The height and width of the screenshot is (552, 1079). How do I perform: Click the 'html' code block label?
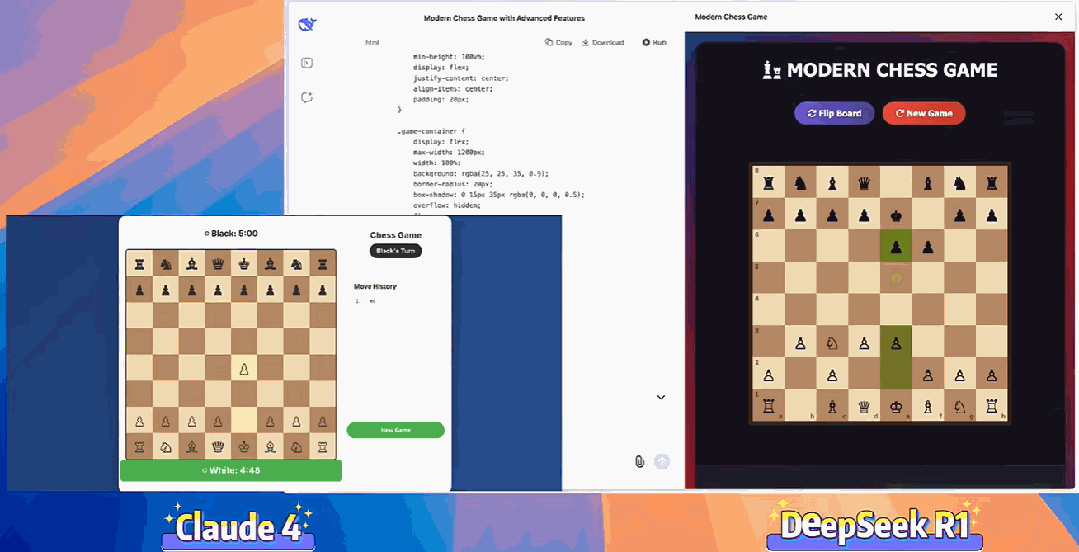[x=372, y=43]
